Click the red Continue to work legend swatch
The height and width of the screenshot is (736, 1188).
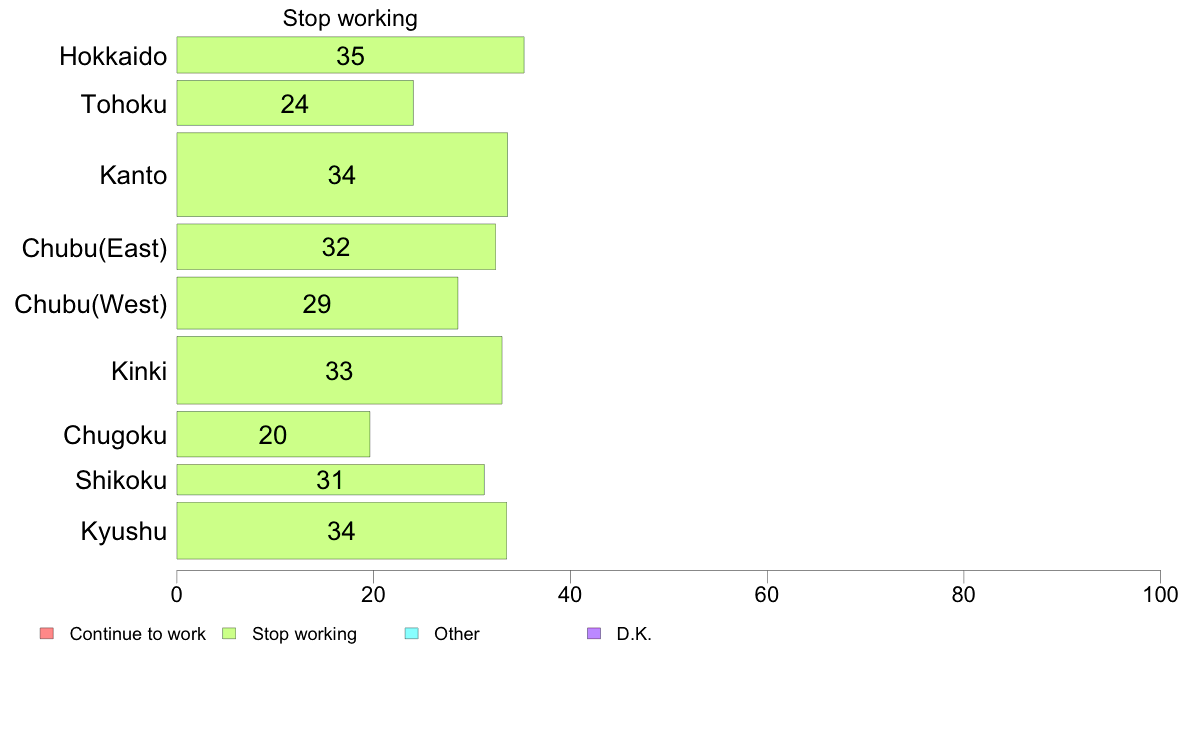(x=47, y=634)
